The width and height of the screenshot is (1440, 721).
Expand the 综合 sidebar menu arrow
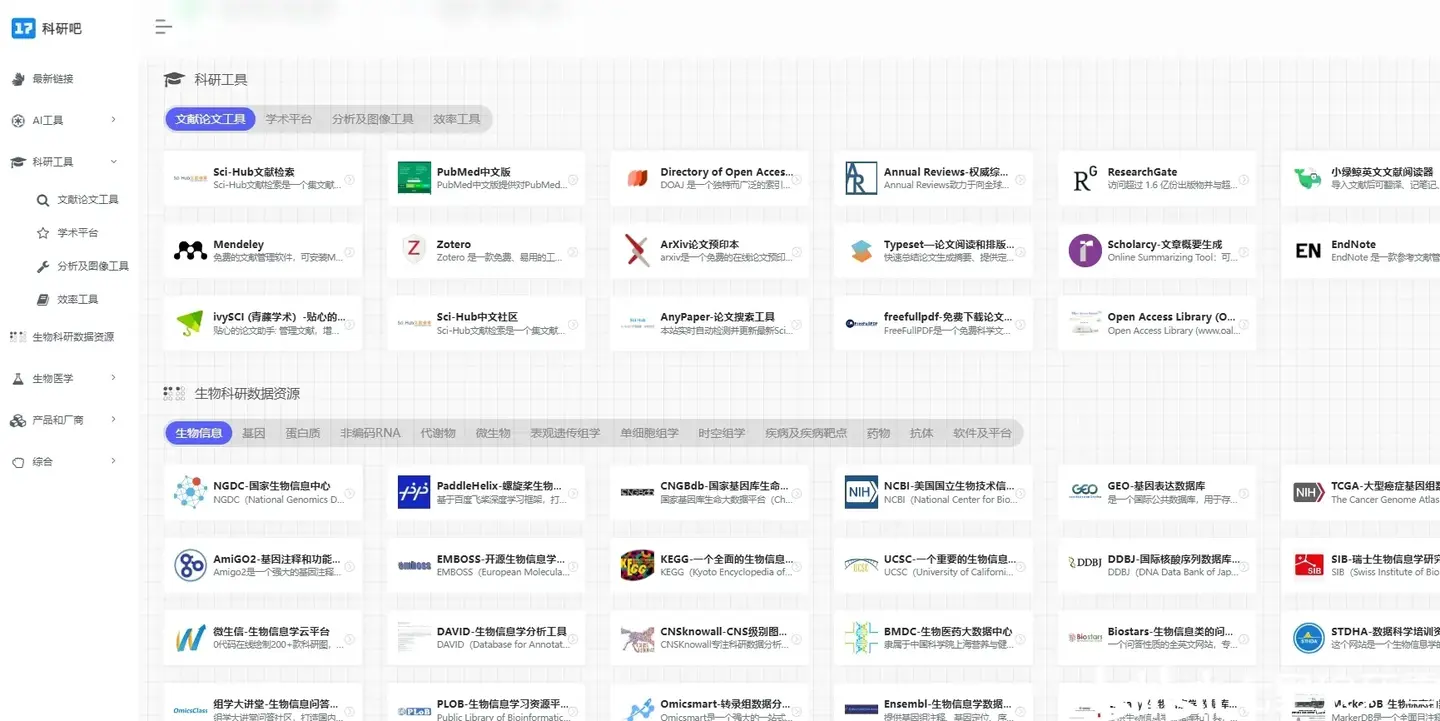(x=113, y=462)
